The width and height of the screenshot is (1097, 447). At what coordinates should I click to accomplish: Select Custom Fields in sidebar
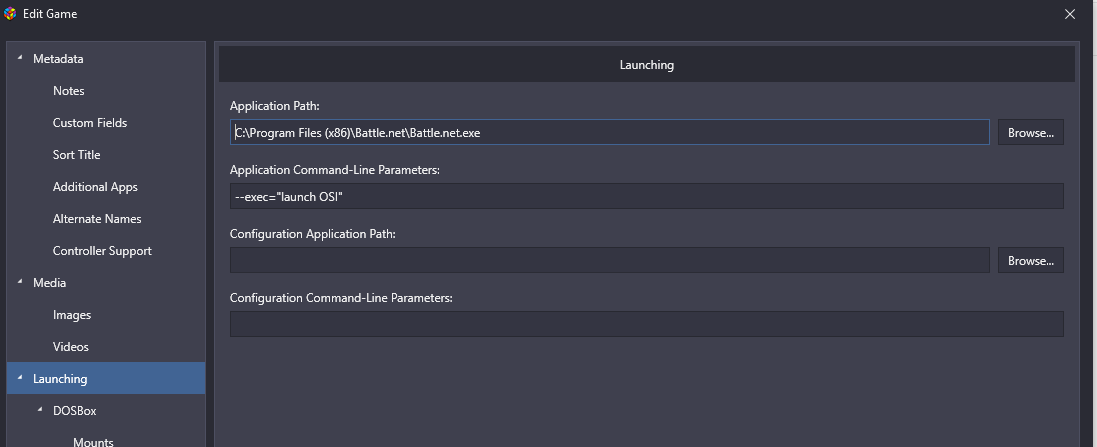[x=90, y=123]
